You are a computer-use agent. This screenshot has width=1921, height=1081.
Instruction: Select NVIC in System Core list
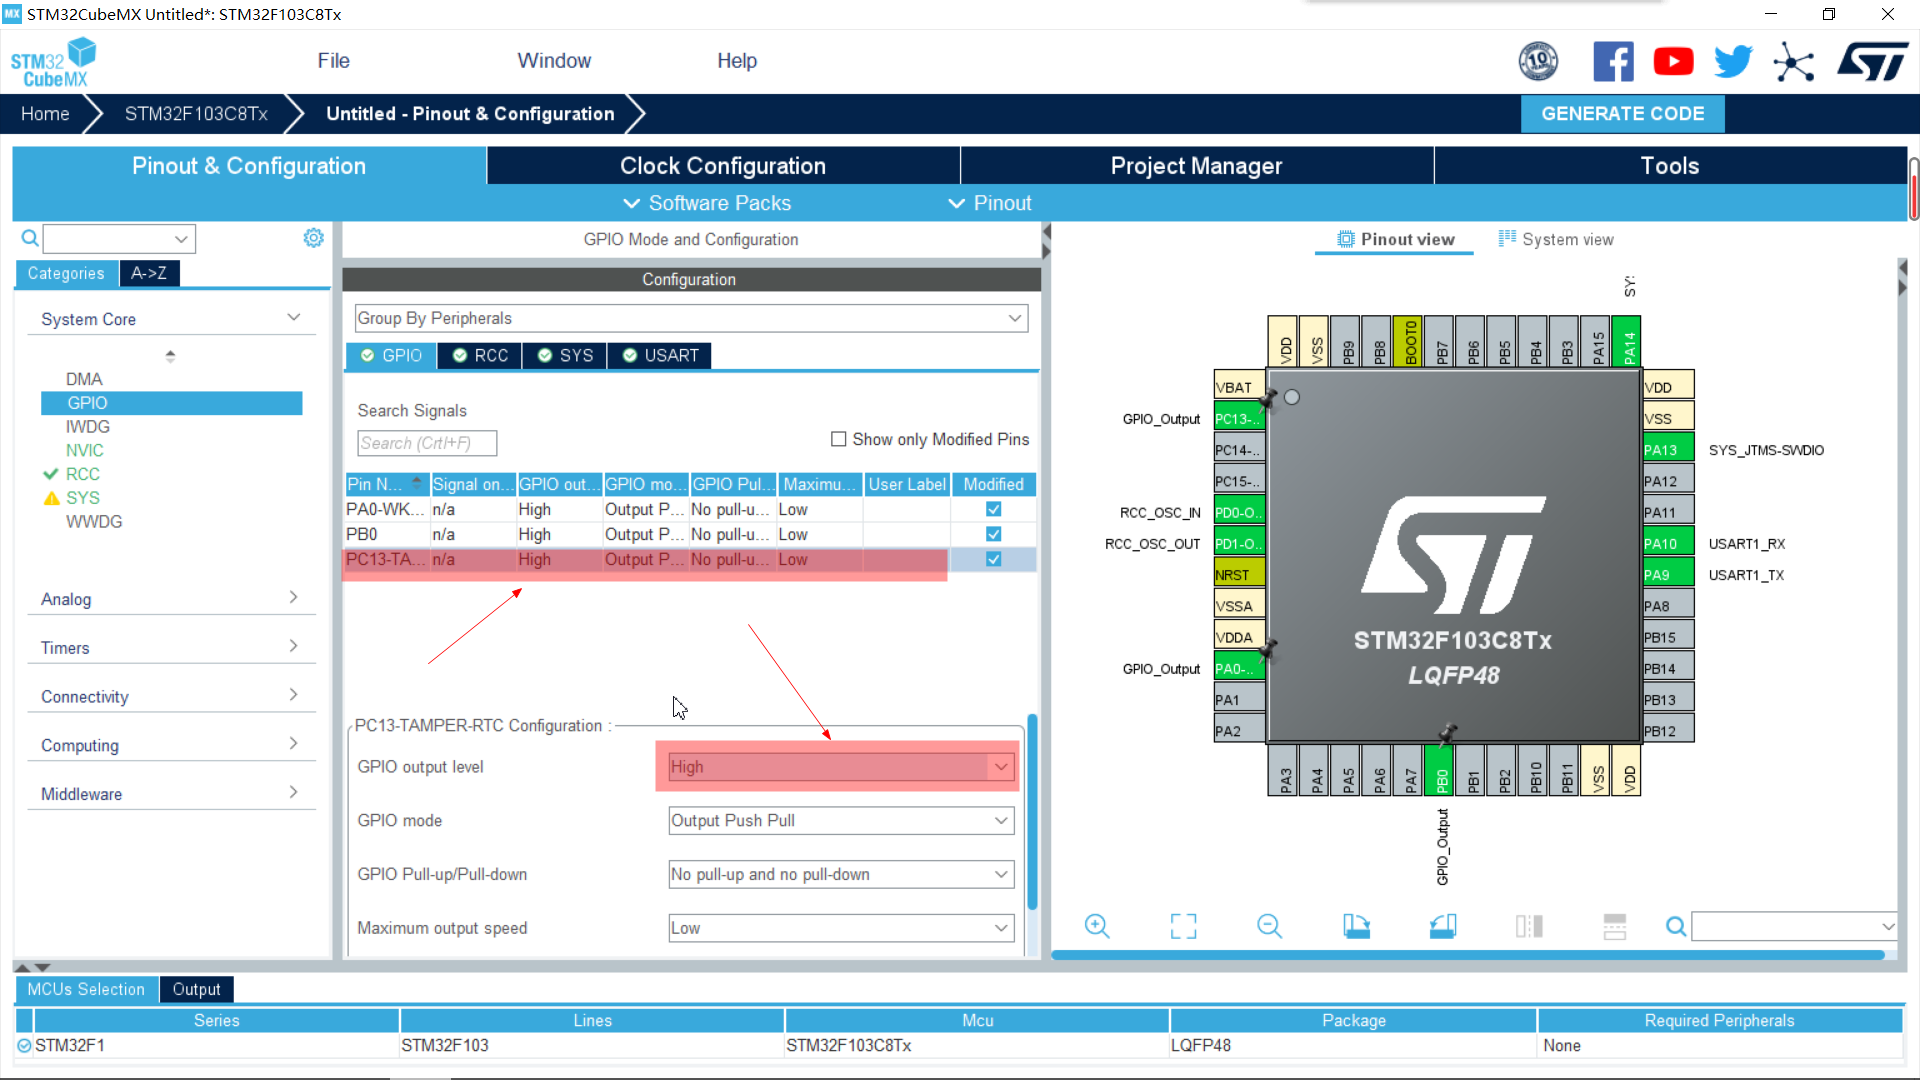pos(85,450)
